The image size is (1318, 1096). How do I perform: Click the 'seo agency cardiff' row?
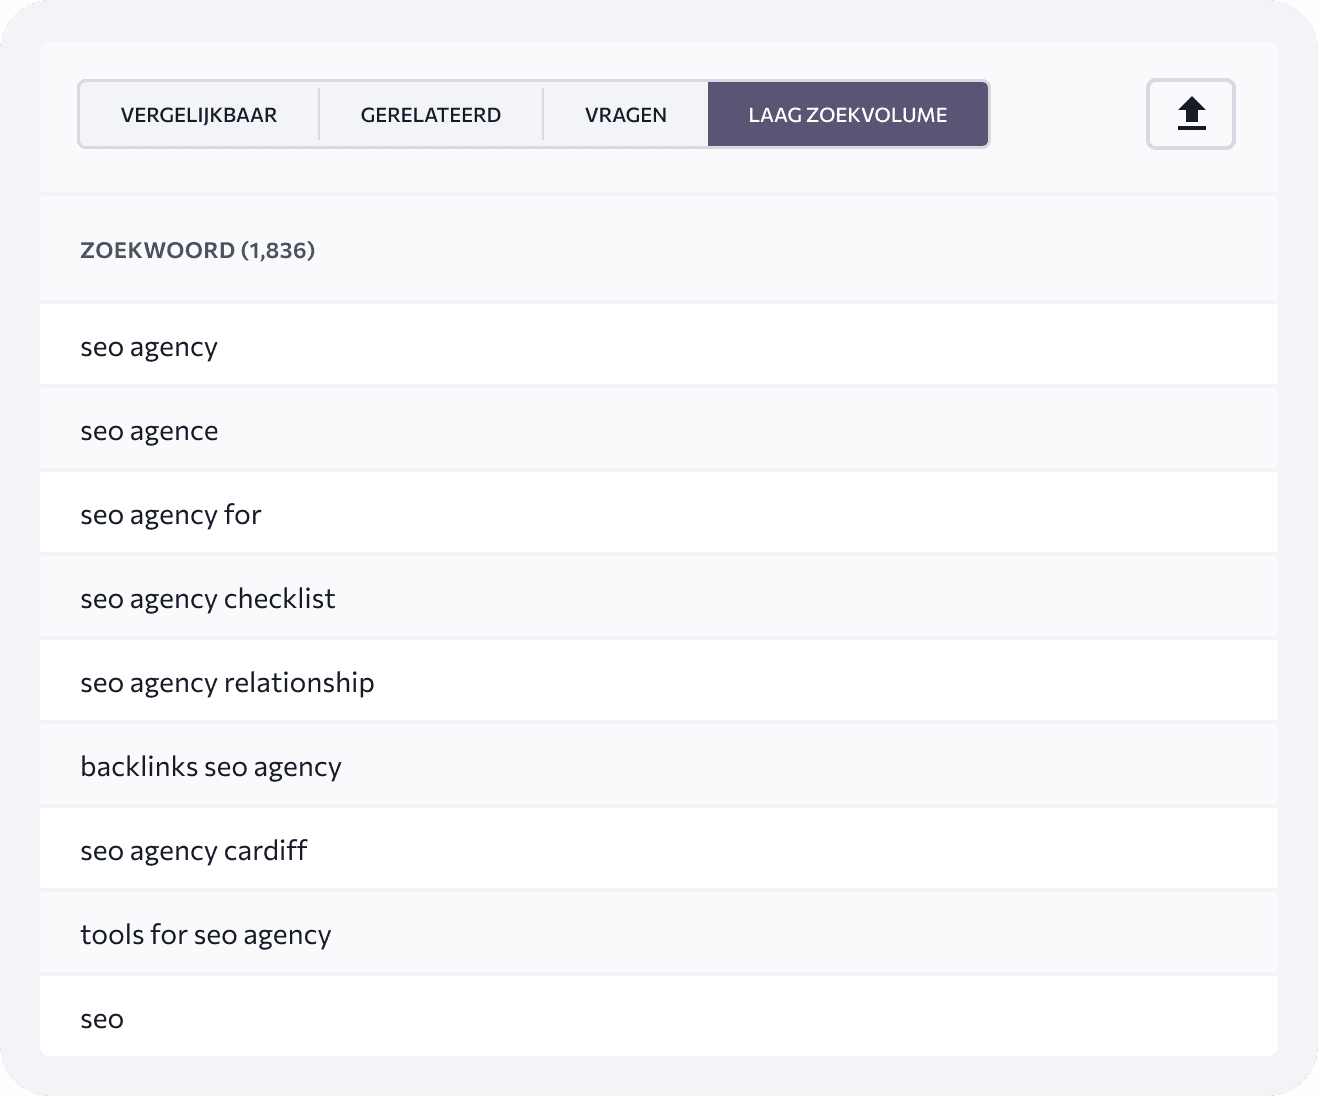(x=659, y=850)
